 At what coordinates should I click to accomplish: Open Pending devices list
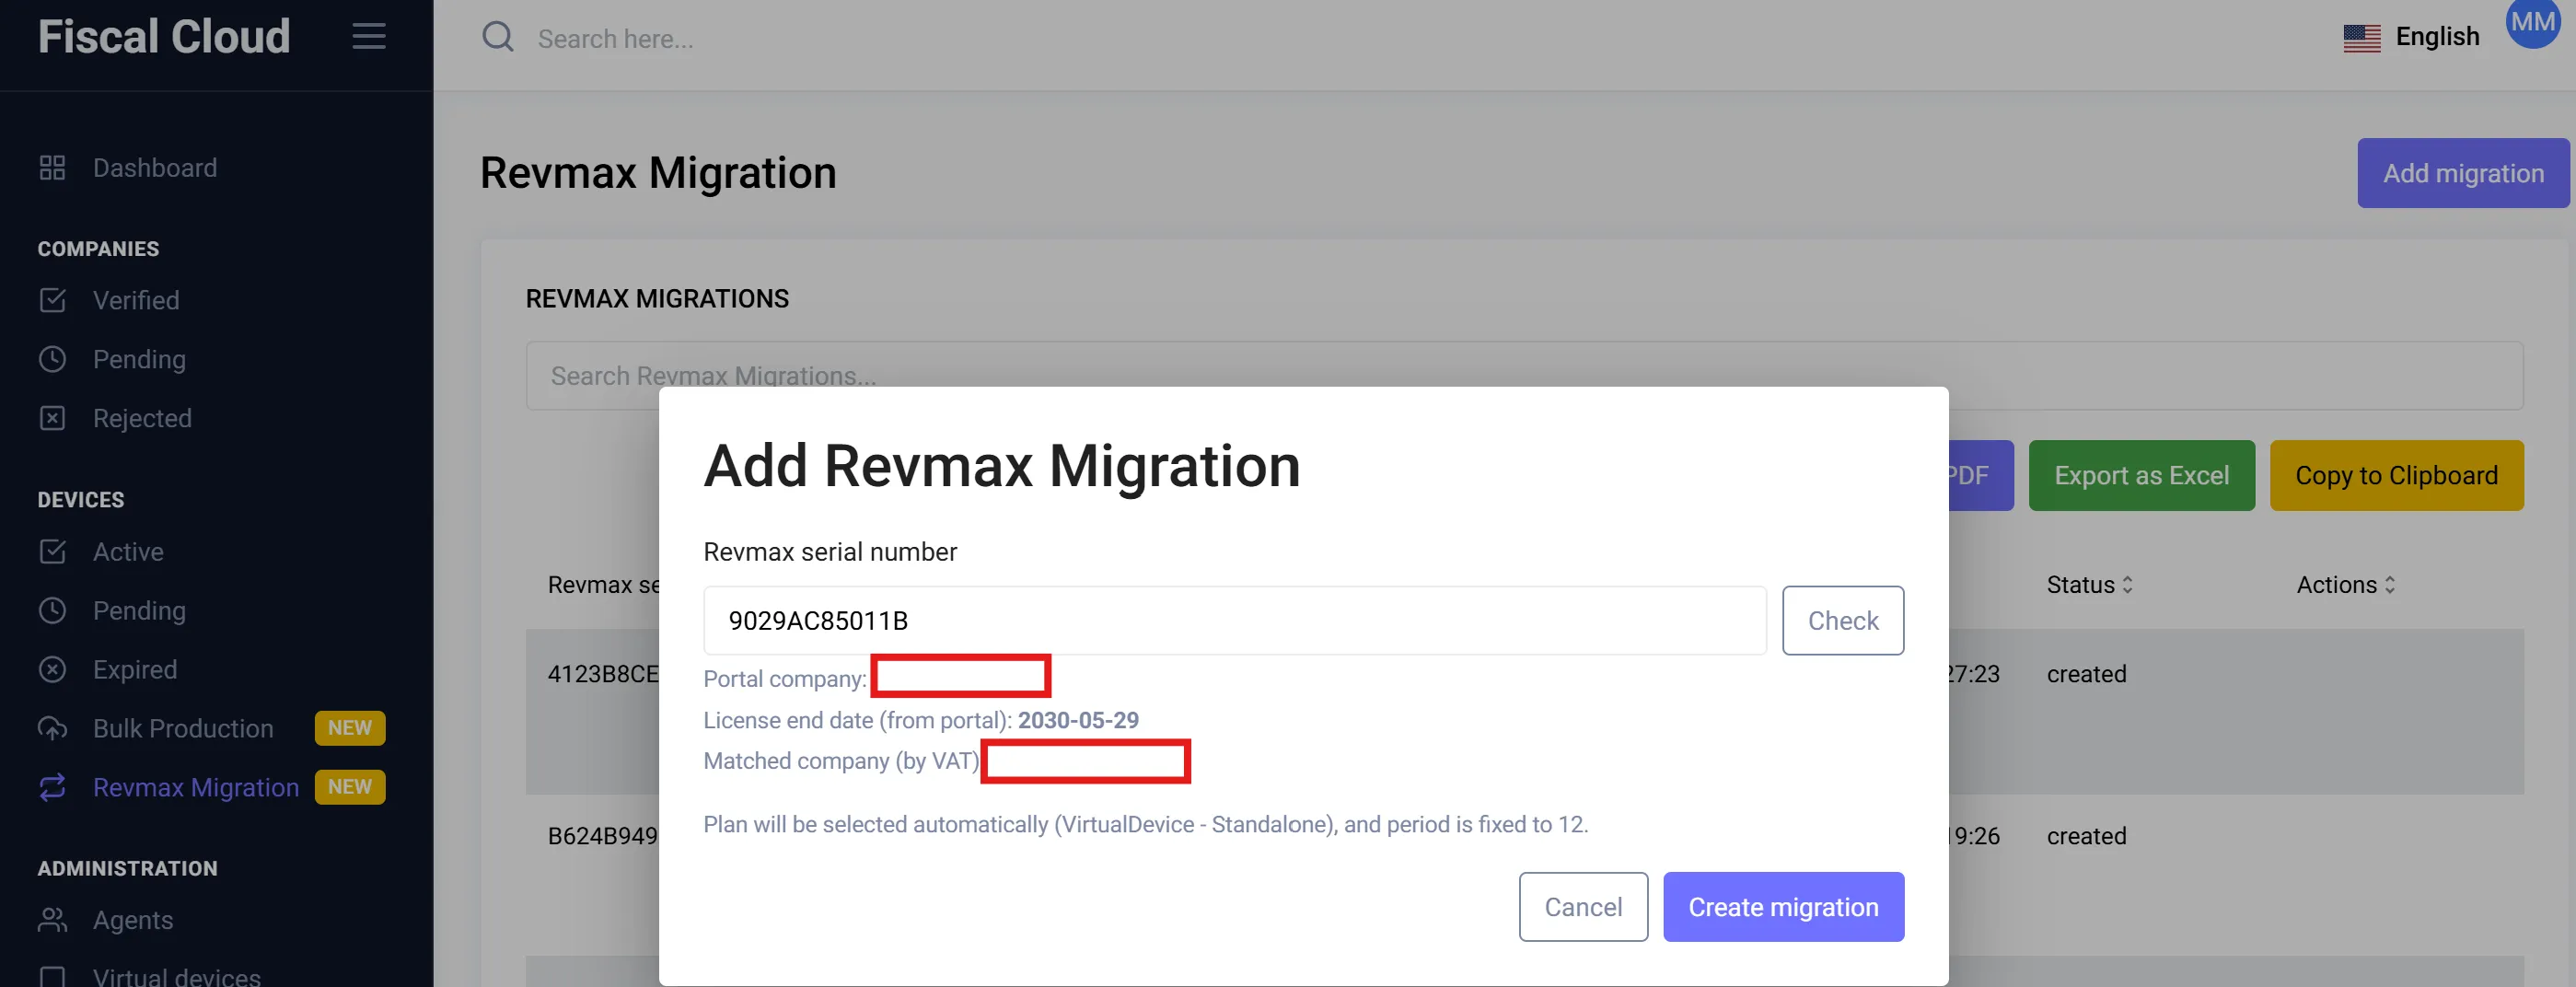[x=139, y=610]
